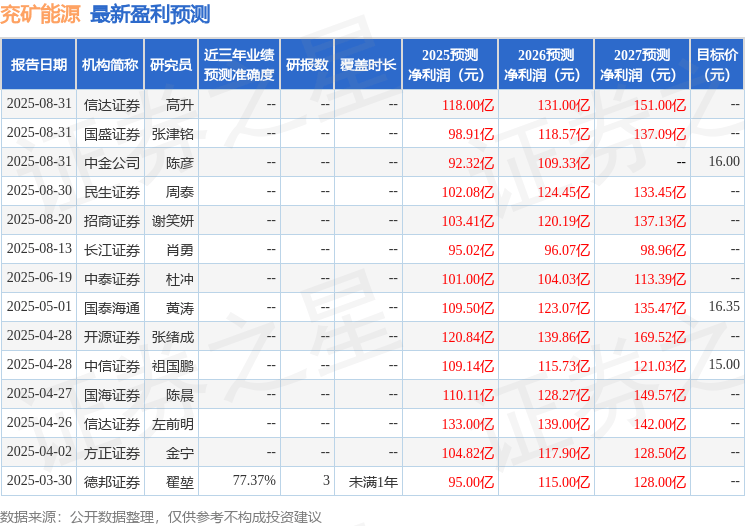Click the 民生证券 institution cell

112,192
